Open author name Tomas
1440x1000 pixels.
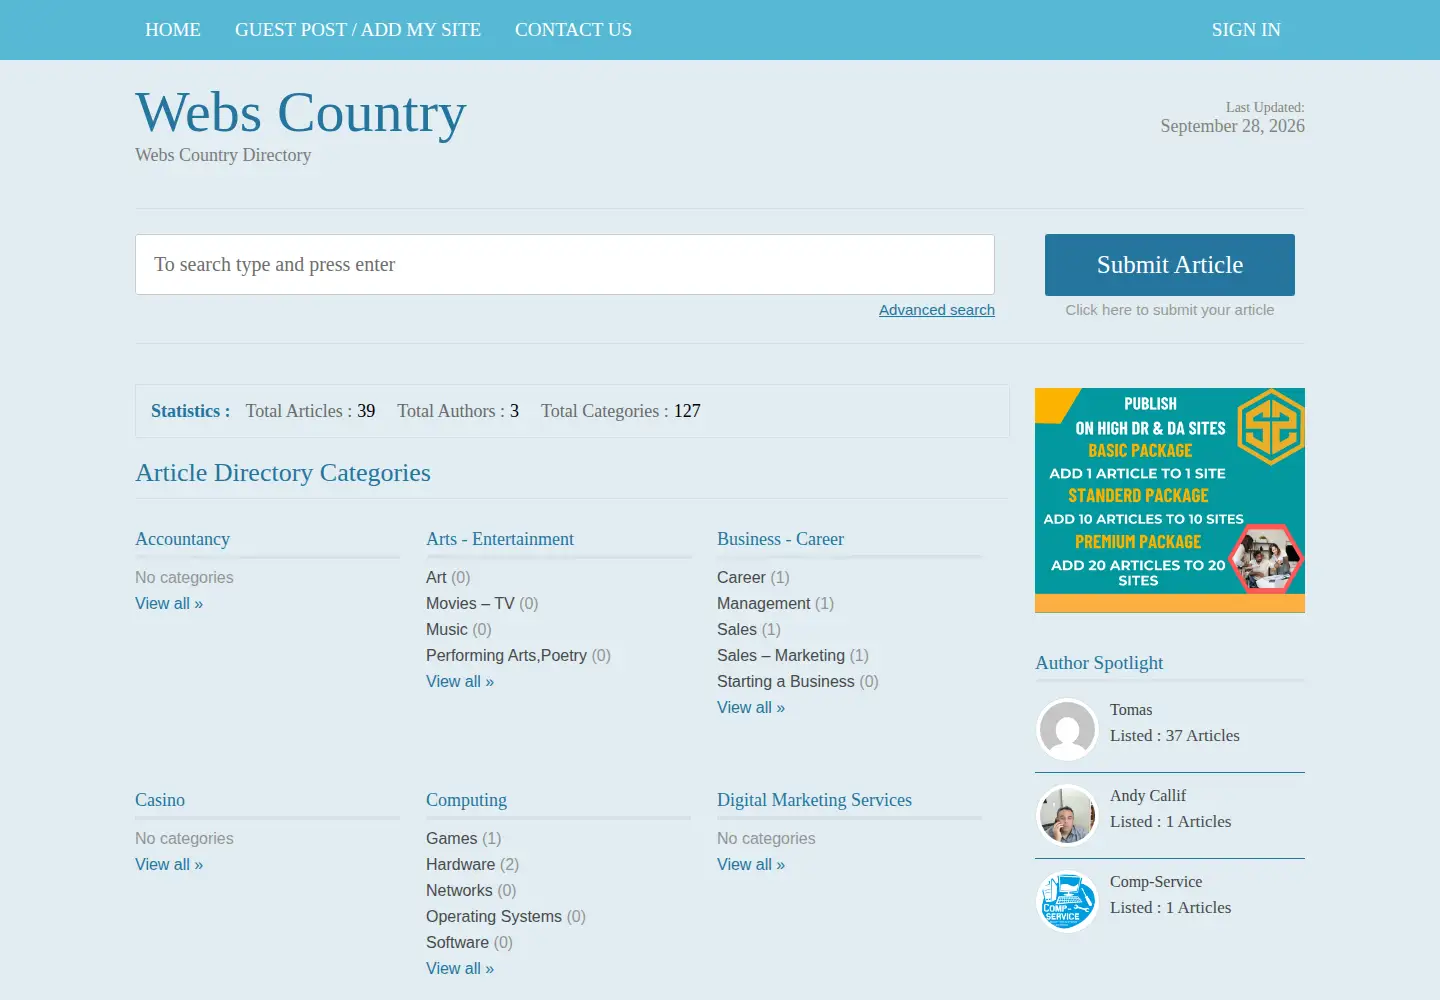pyautogui.click(x=1131, y=710)
